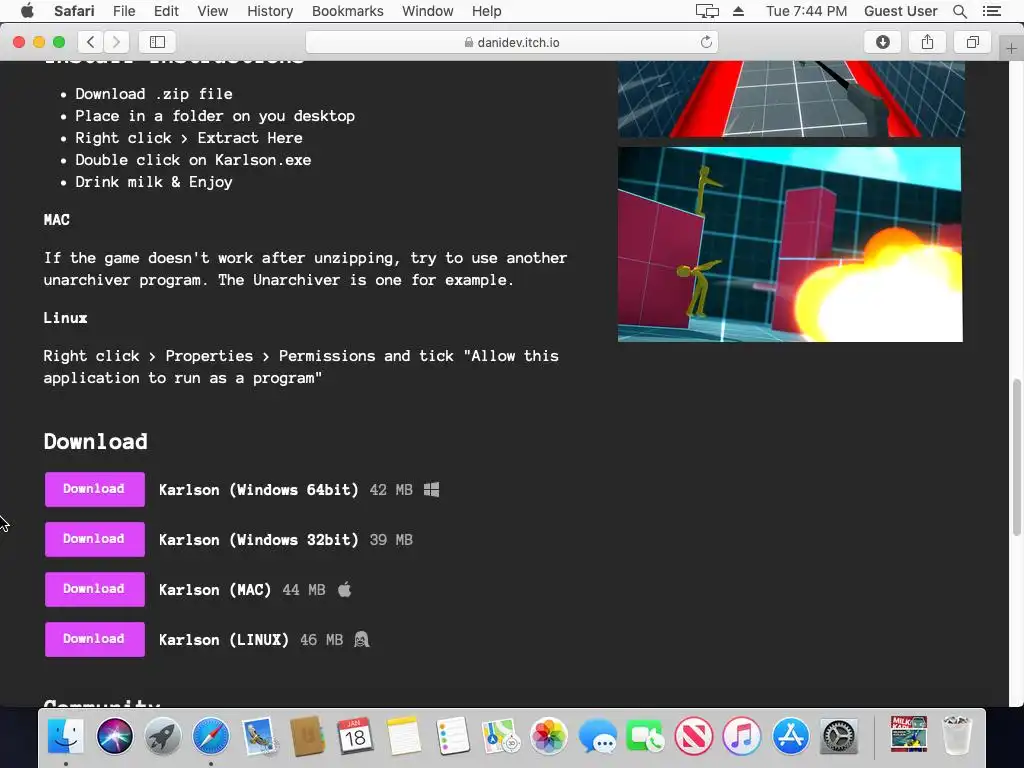Open the Share button in Safari toolbar
This screenshot has width=1024, height=768.
tap(927, 42)
